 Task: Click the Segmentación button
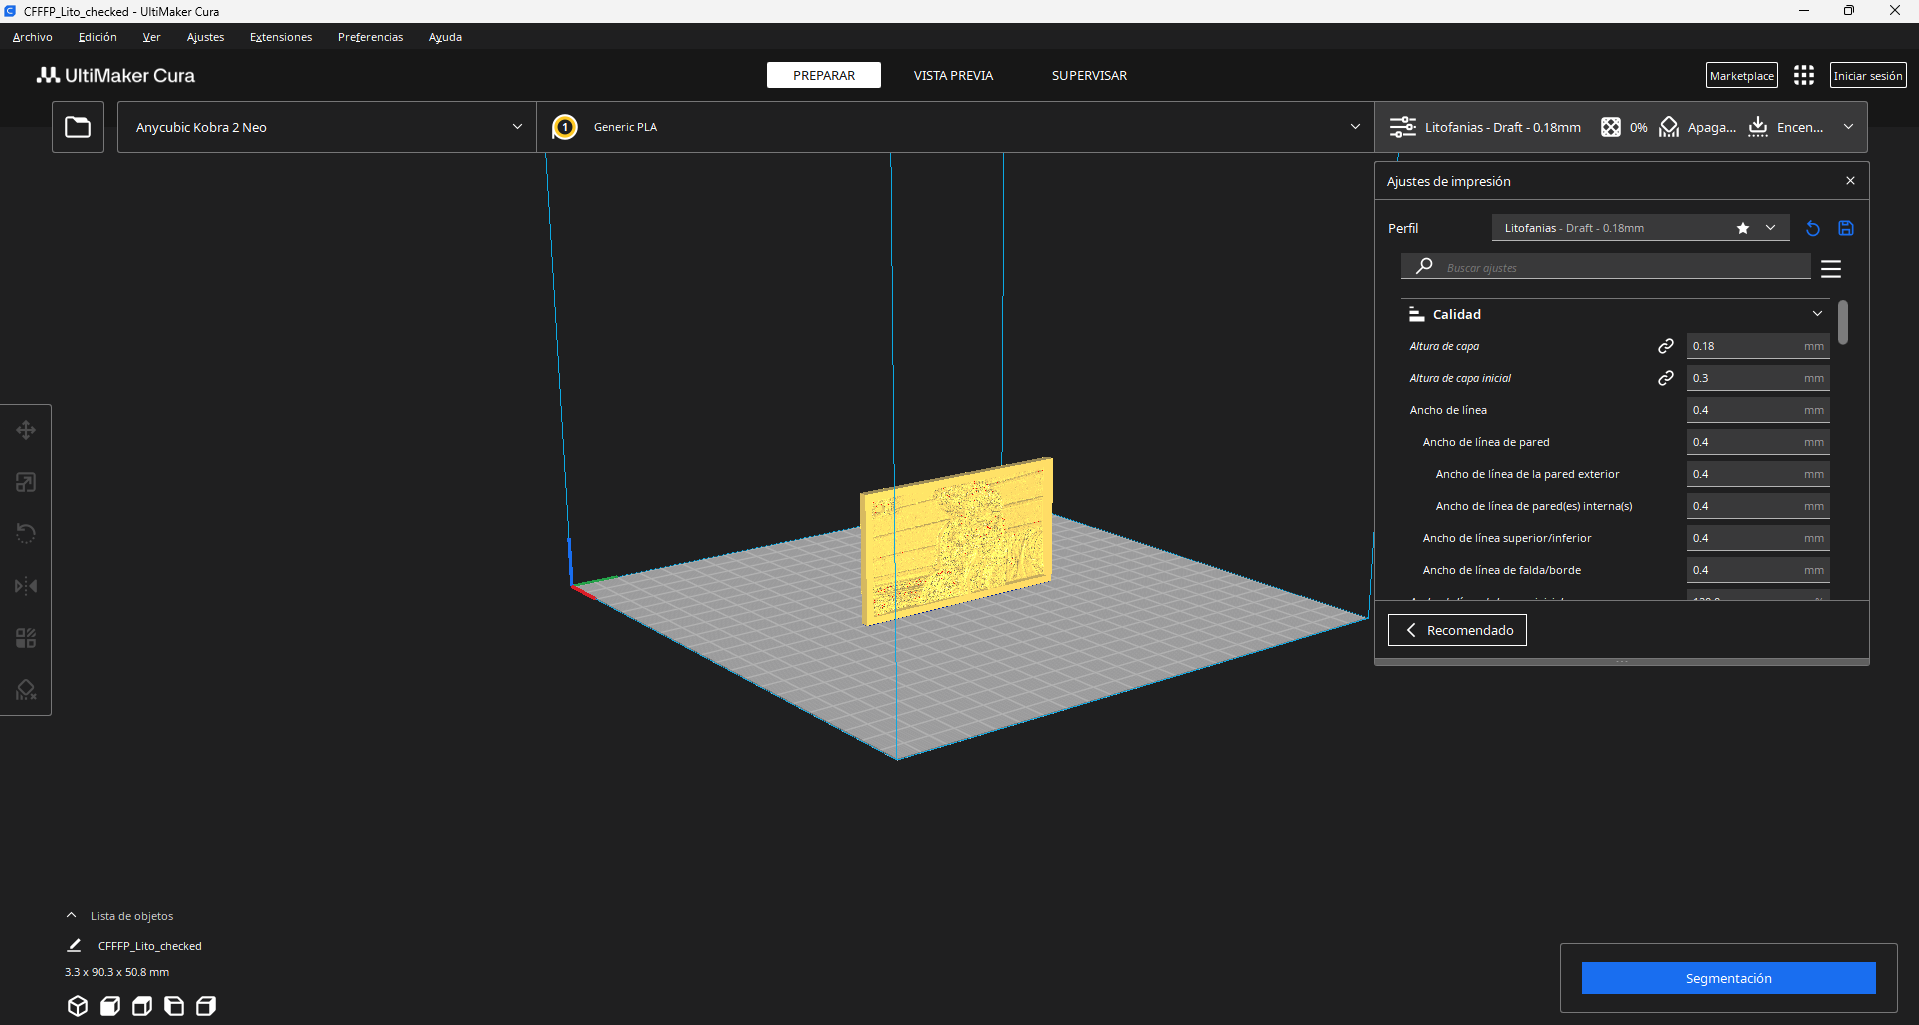(x=1728, y=978)
